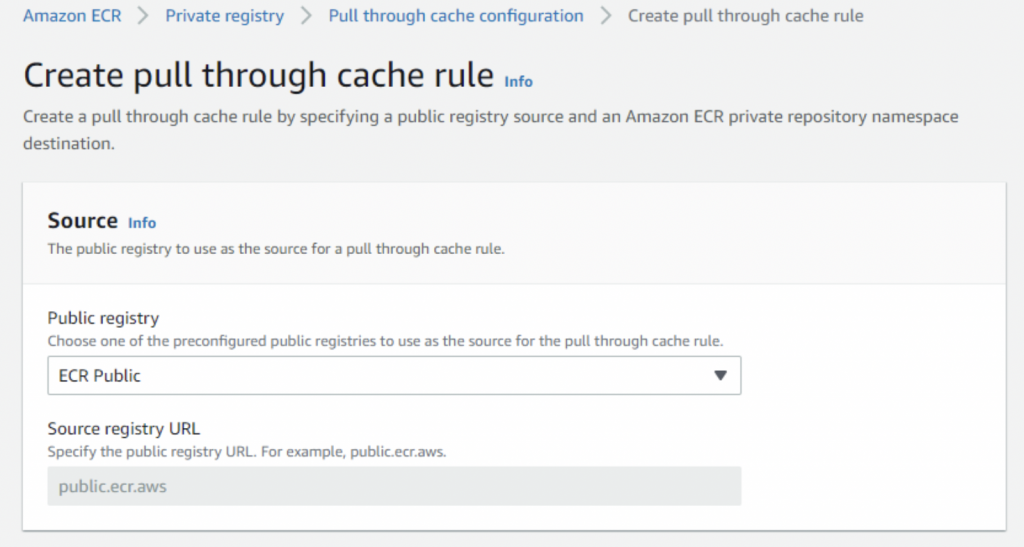
Task: Click Info link next to Source heading
Action: tap(142, 223)
